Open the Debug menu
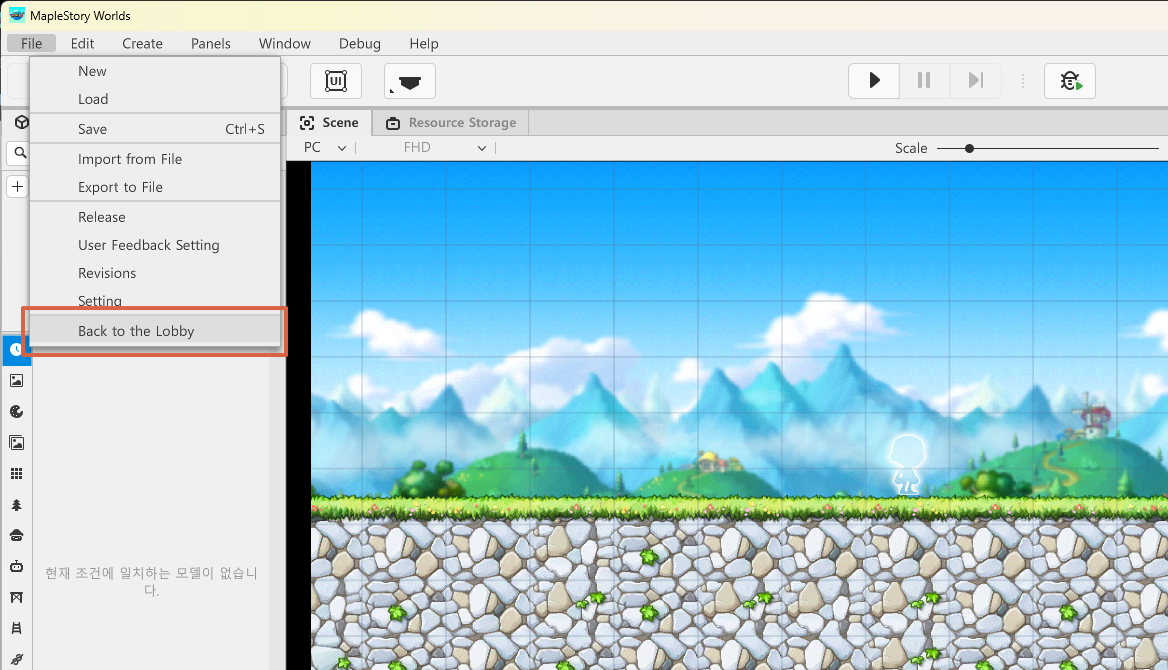Screen dimensions: 1168x670 pos(360,43)
